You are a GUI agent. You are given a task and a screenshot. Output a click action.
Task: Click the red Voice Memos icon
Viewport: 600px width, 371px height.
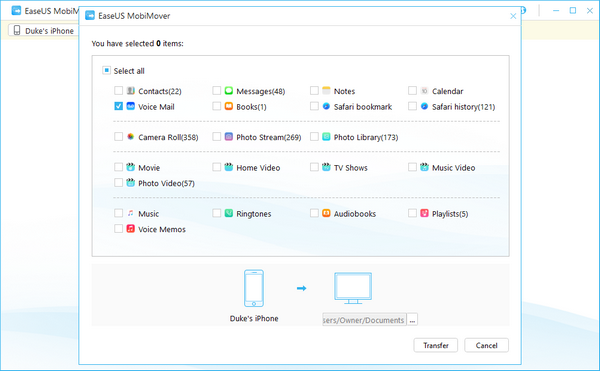tap(130, 229)
